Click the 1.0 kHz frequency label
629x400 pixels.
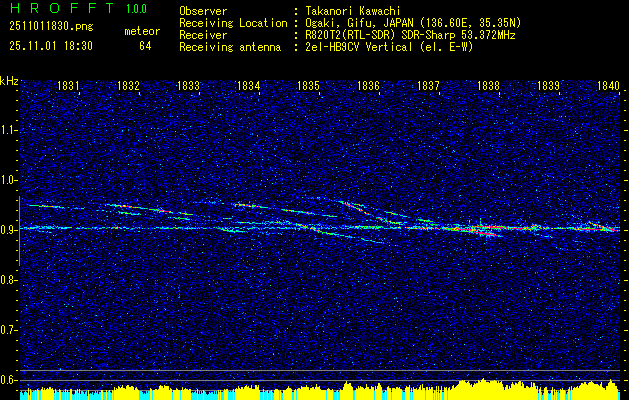pos(8,180)
